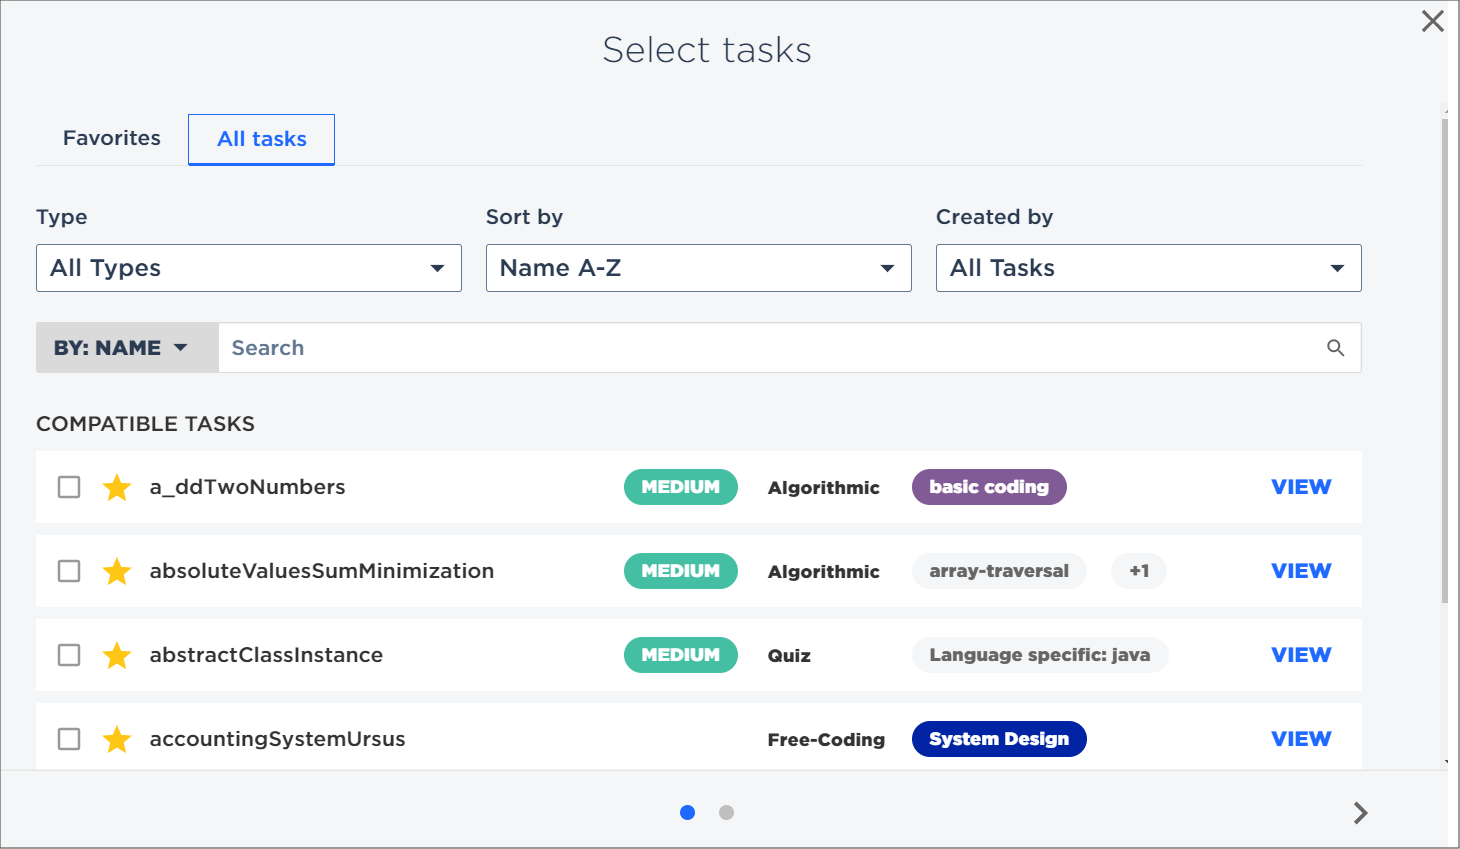The width and height of the screenshot is (1460, 849).
Task: Open VIEW for absoluteValuesSumMinimization
Action: [x=1301, y=571]
